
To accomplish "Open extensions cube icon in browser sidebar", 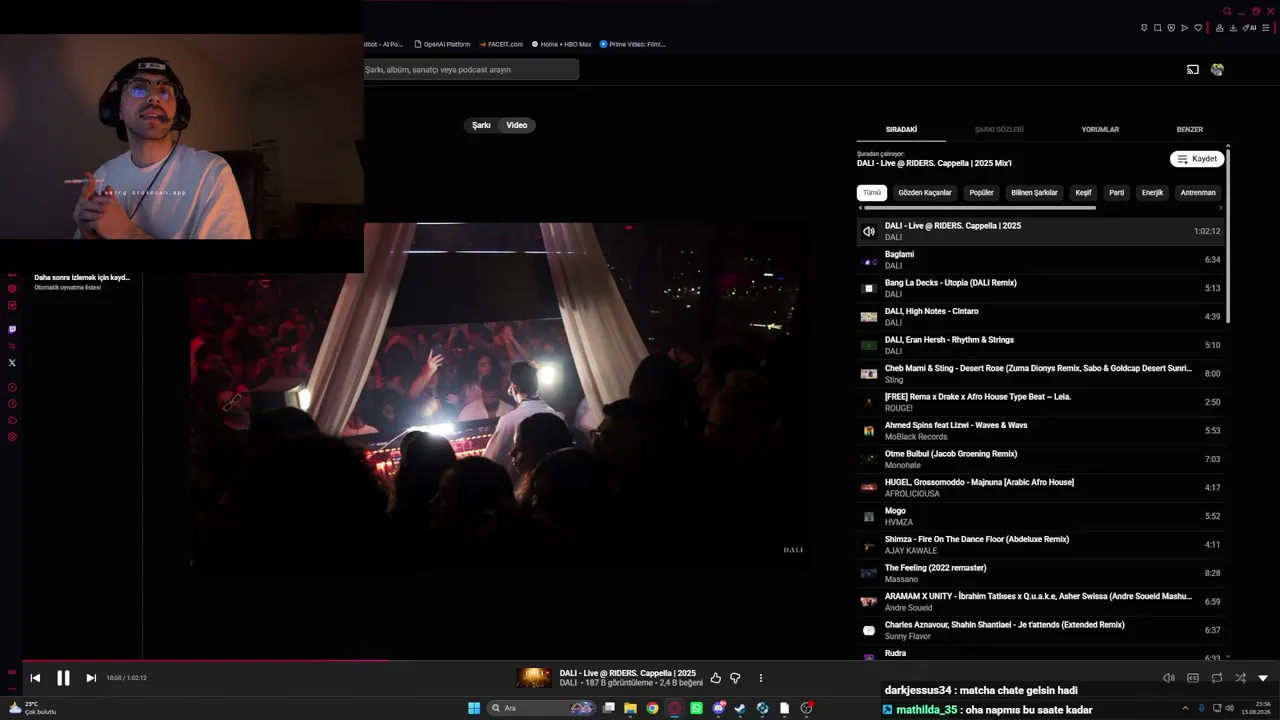I will pos(12,420).
